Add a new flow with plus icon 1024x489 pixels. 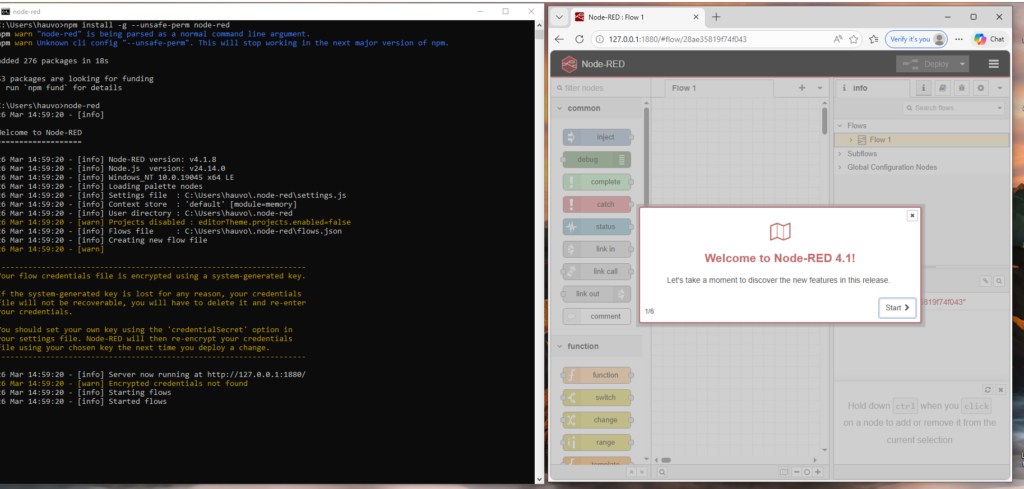(802, 88)
